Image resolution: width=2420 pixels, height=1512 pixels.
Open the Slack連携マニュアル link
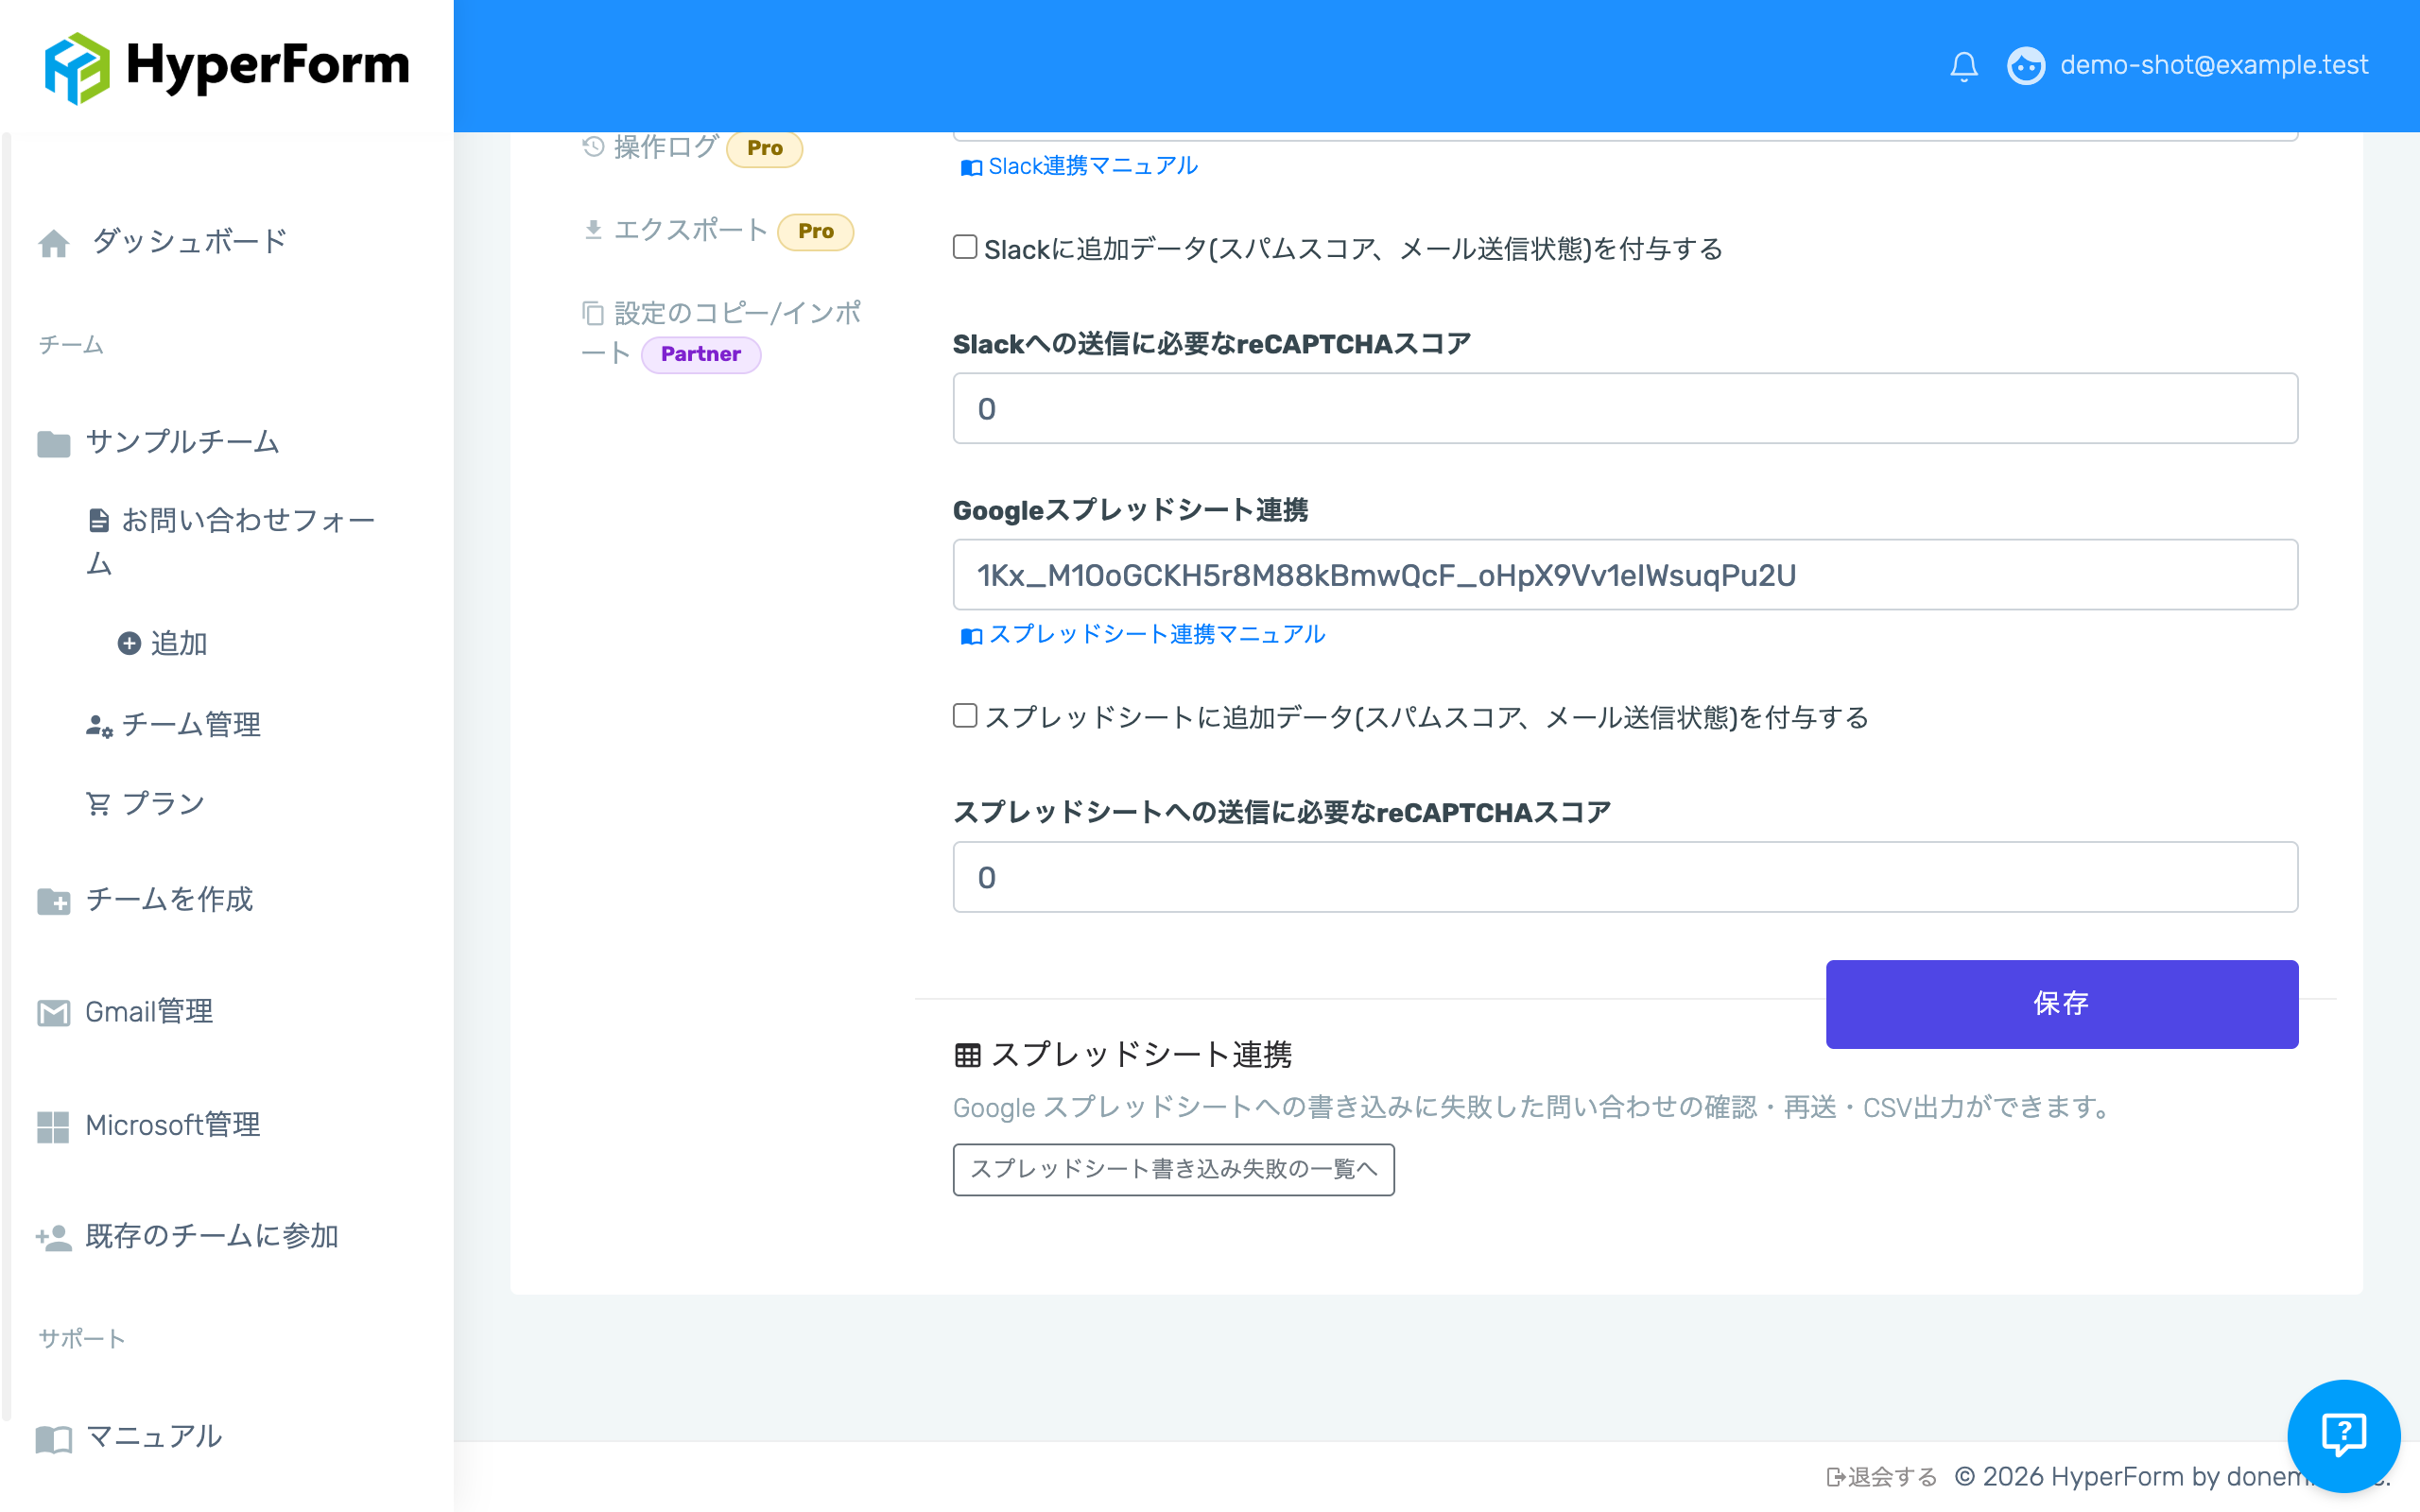(x=1093, y=165)
